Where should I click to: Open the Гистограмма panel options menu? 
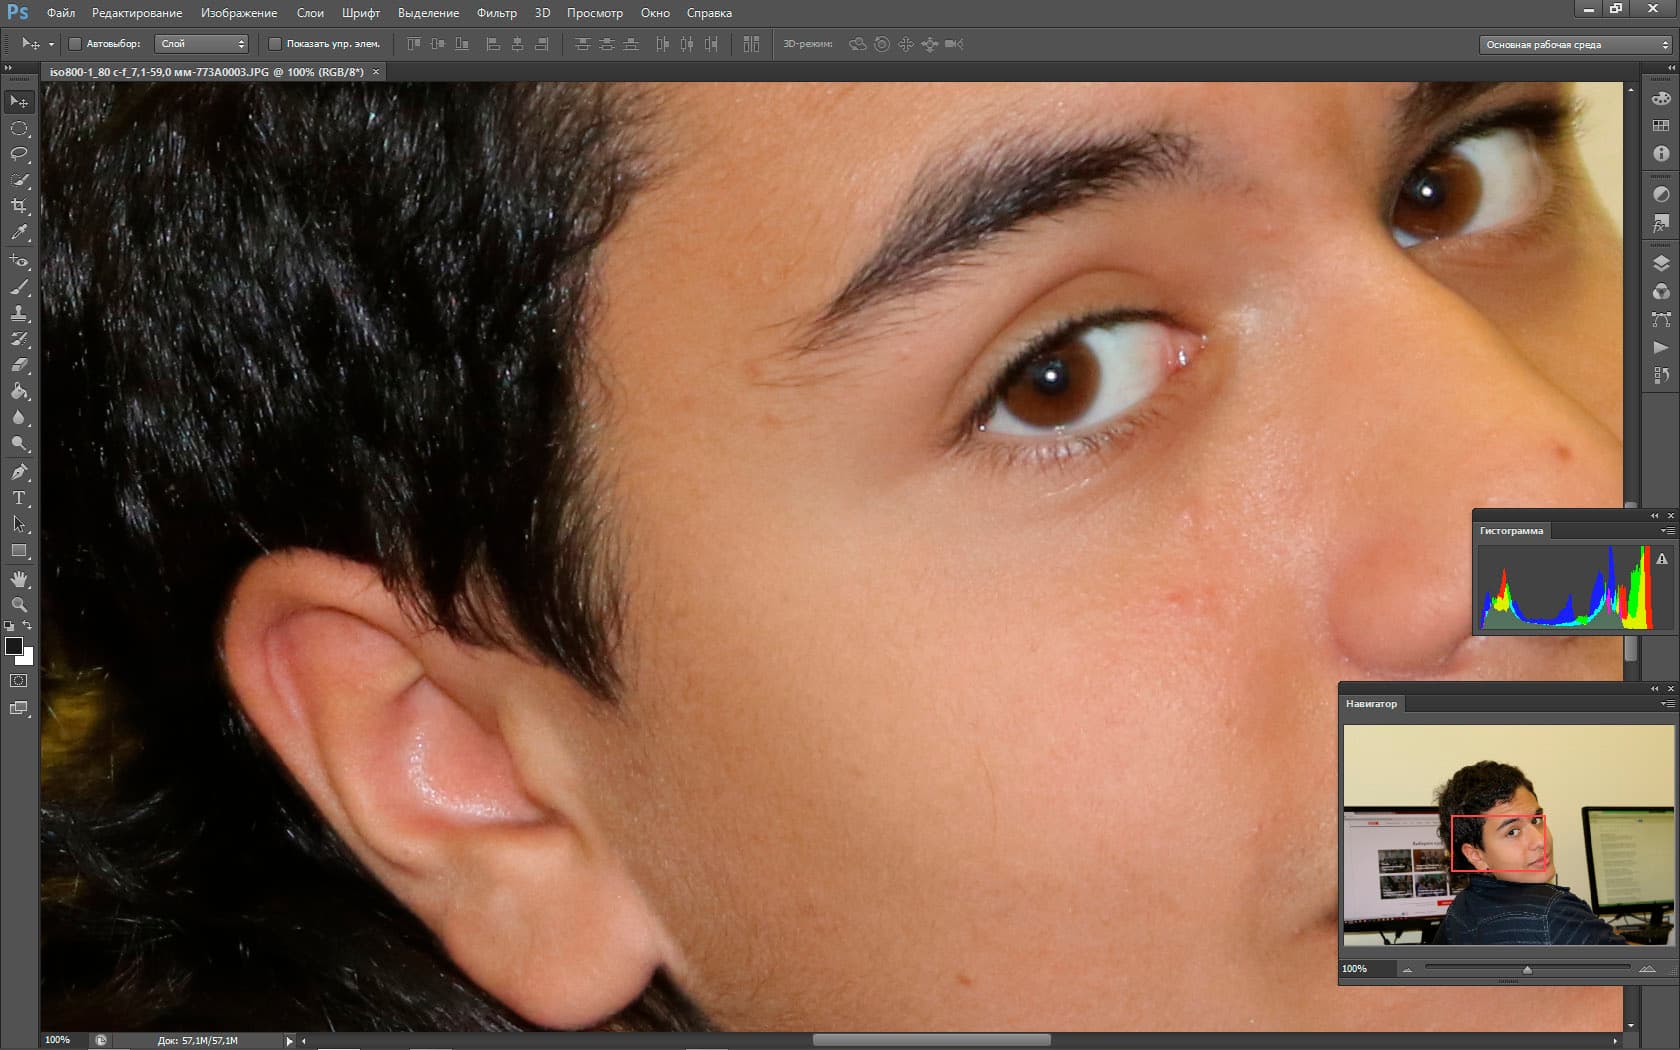click(1667, 531)
